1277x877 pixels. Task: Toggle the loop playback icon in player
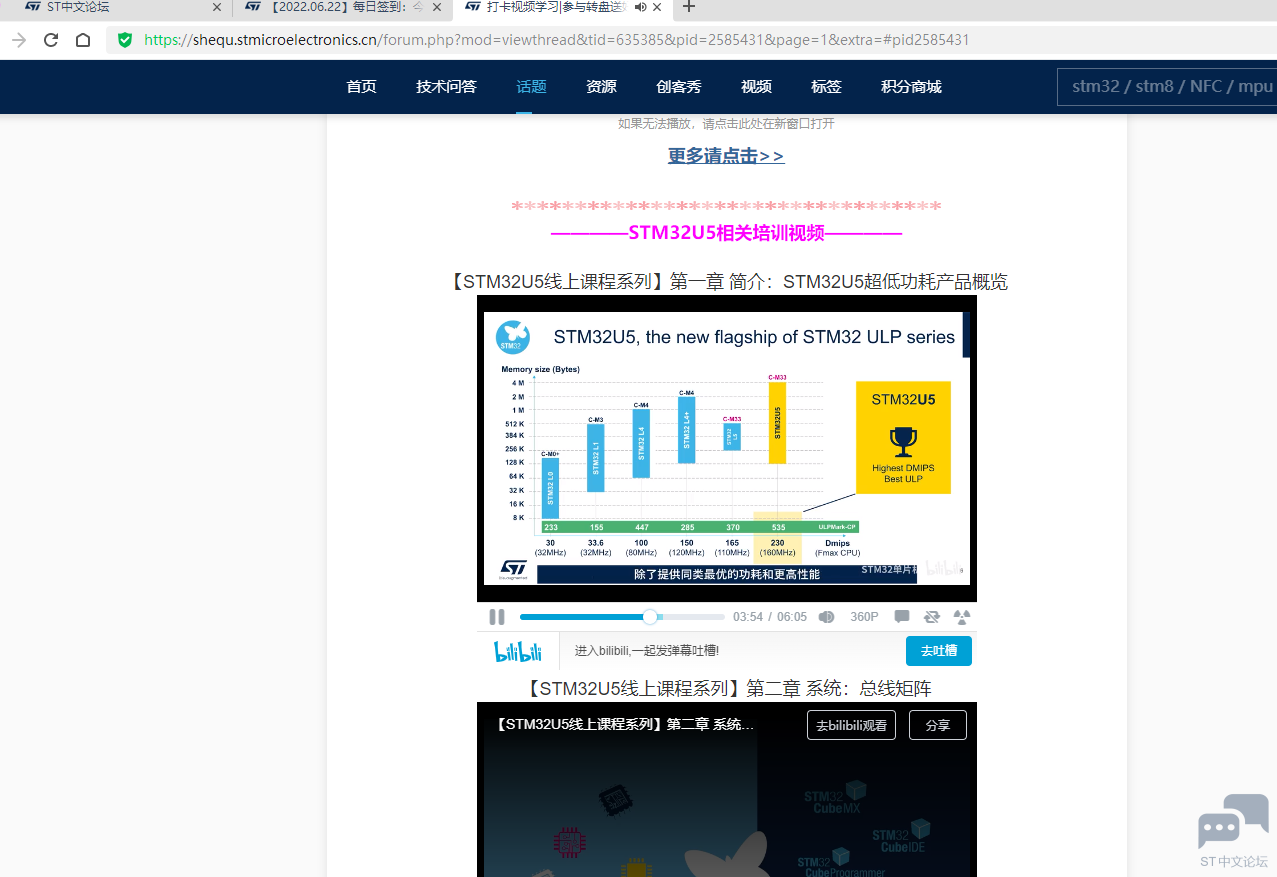point(932,617)
